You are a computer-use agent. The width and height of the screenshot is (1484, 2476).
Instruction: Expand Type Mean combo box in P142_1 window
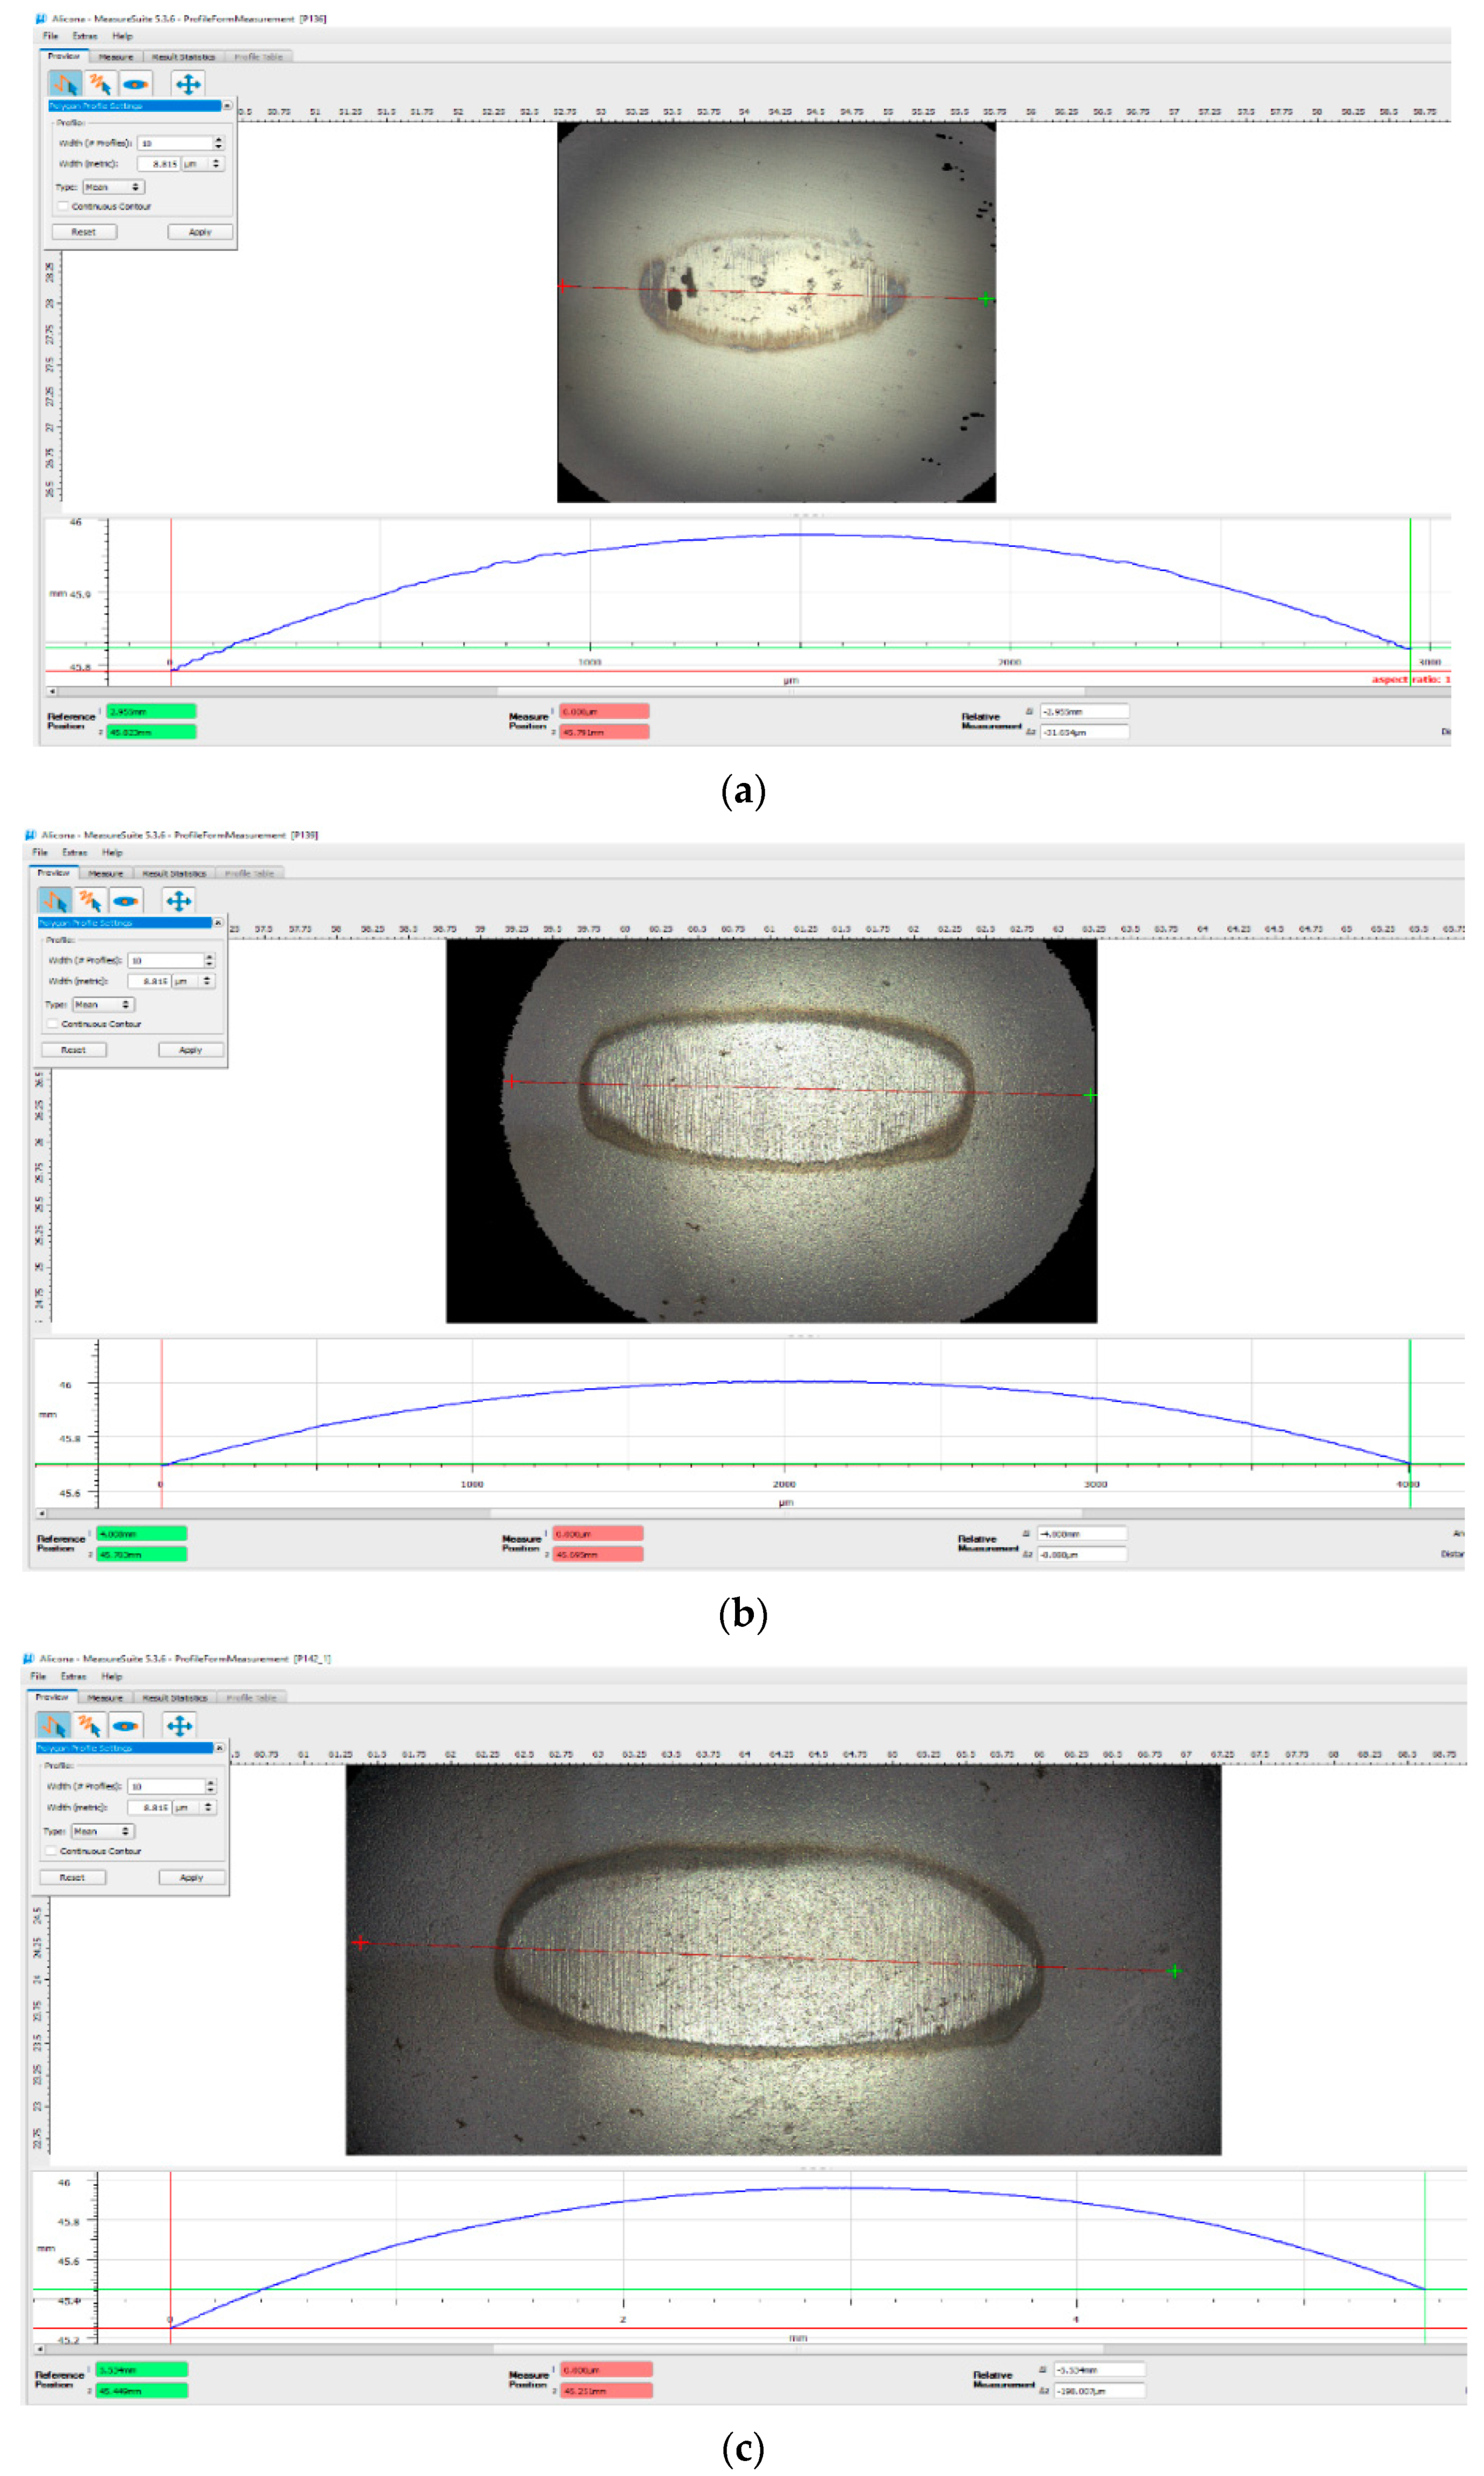click(x=102, y=1831)
